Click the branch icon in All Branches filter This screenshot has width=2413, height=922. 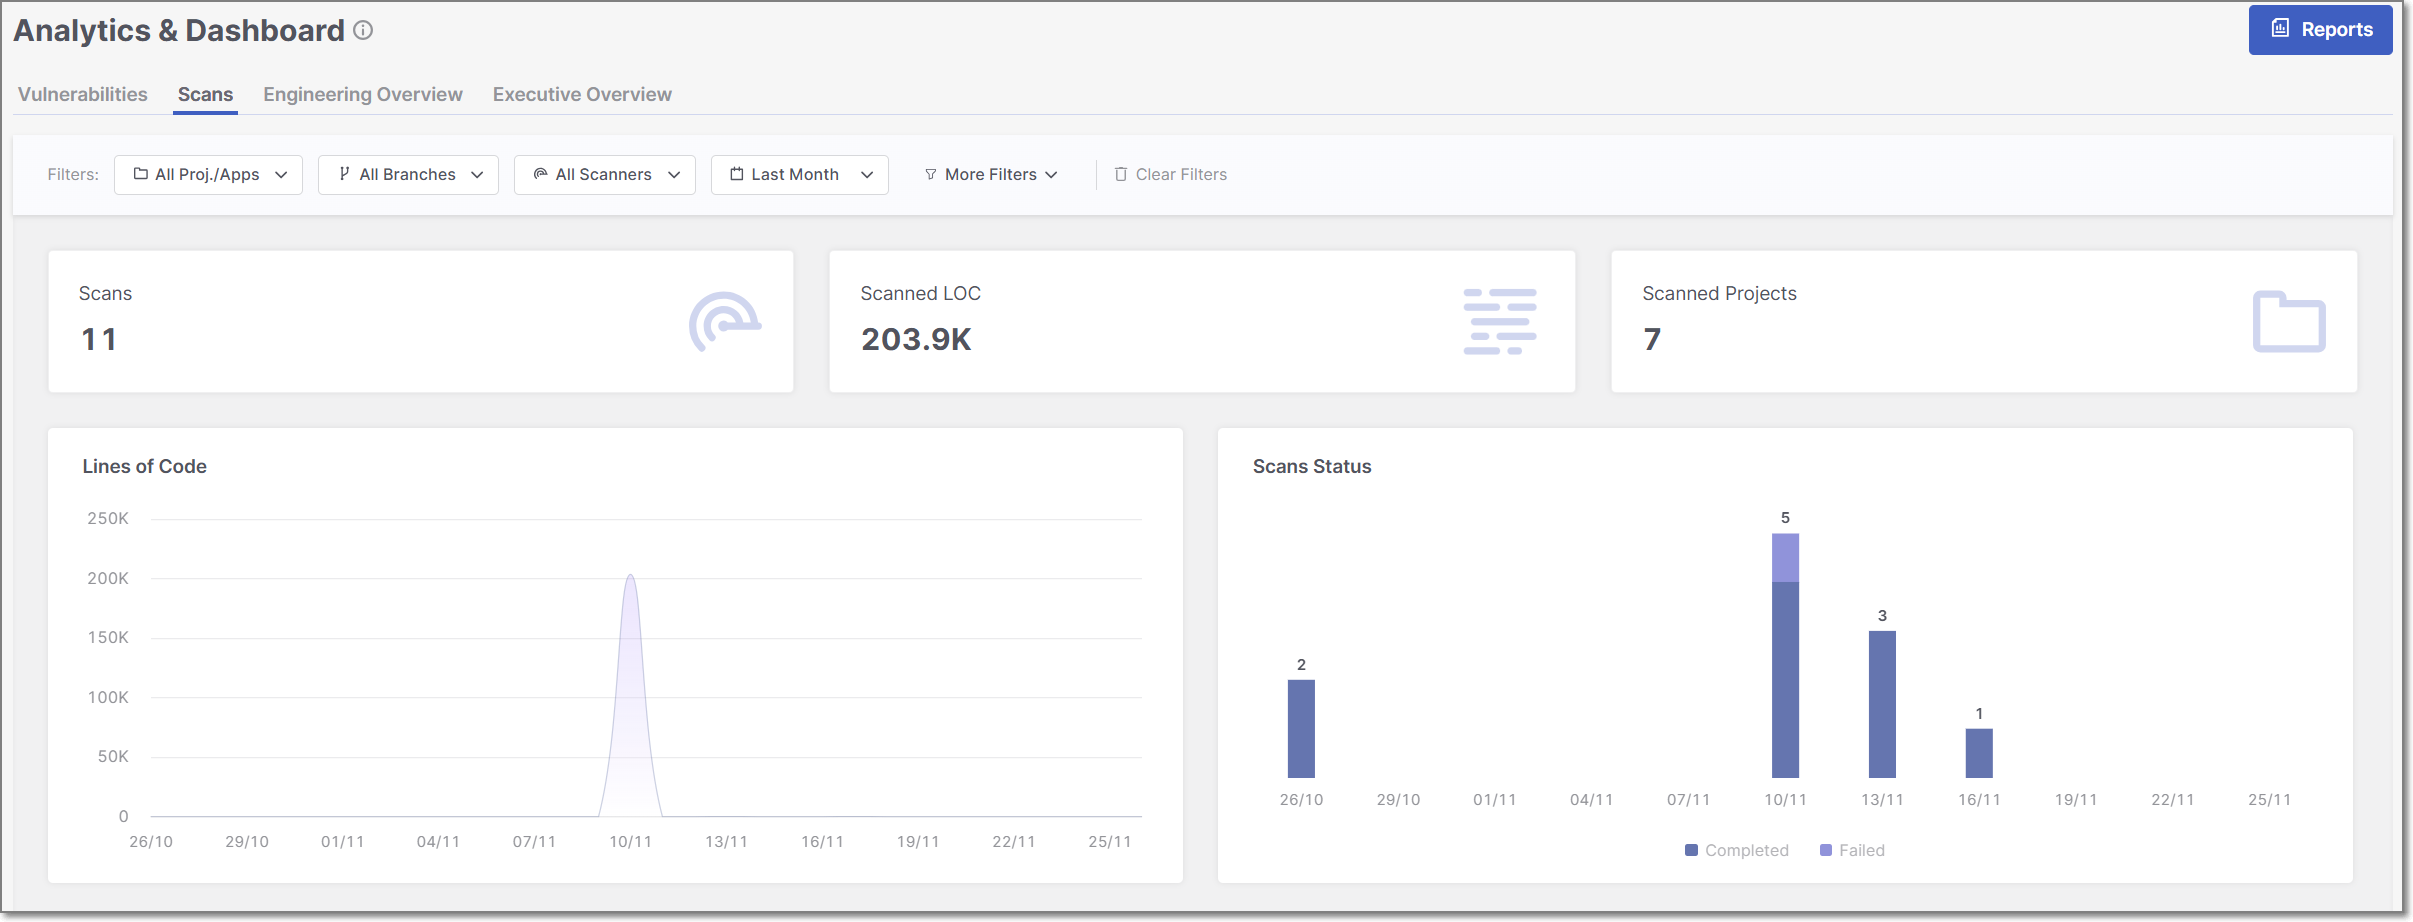pyautogui.click(x=344, y=175)
